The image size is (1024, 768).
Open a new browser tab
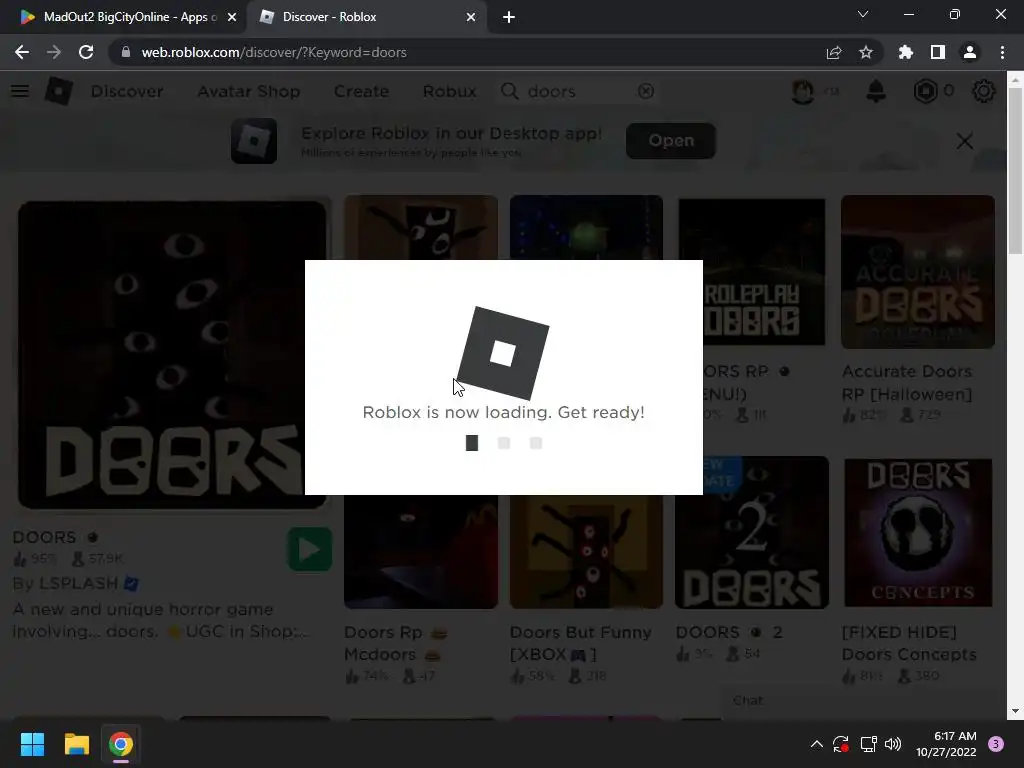(509, 17)
